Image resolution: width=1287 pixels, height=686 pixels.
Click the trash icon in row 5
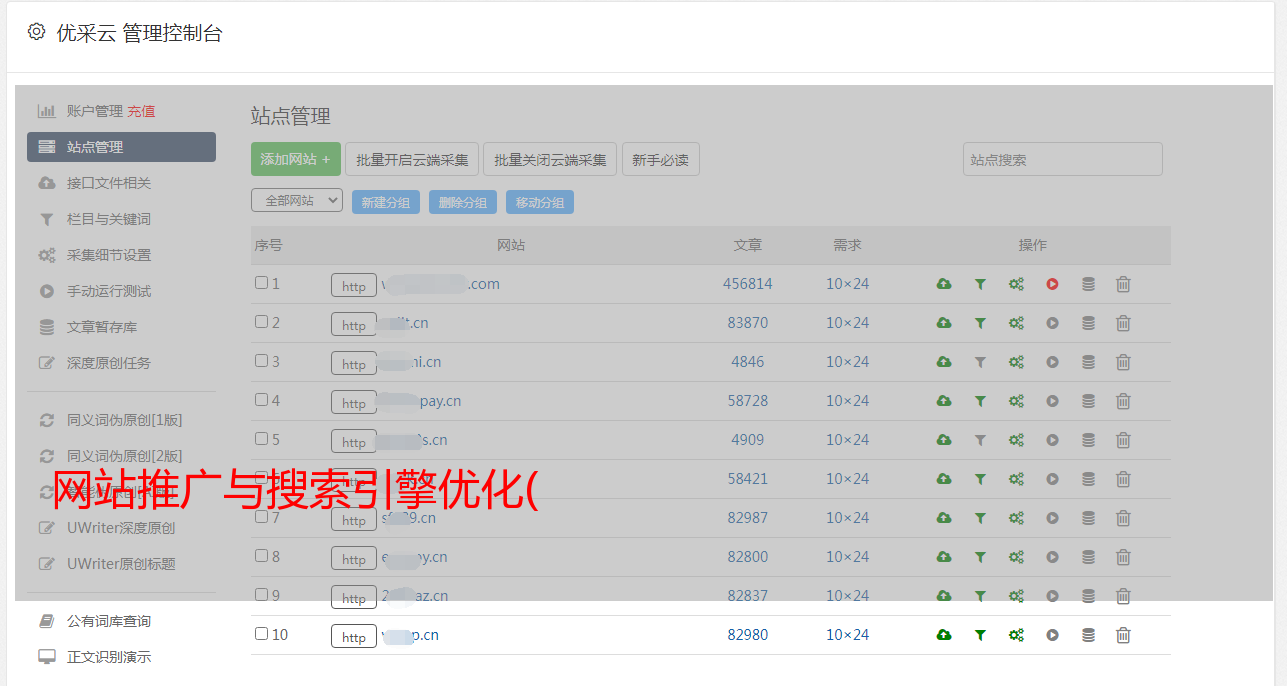pyautogui.click(x=1123, y=440)
